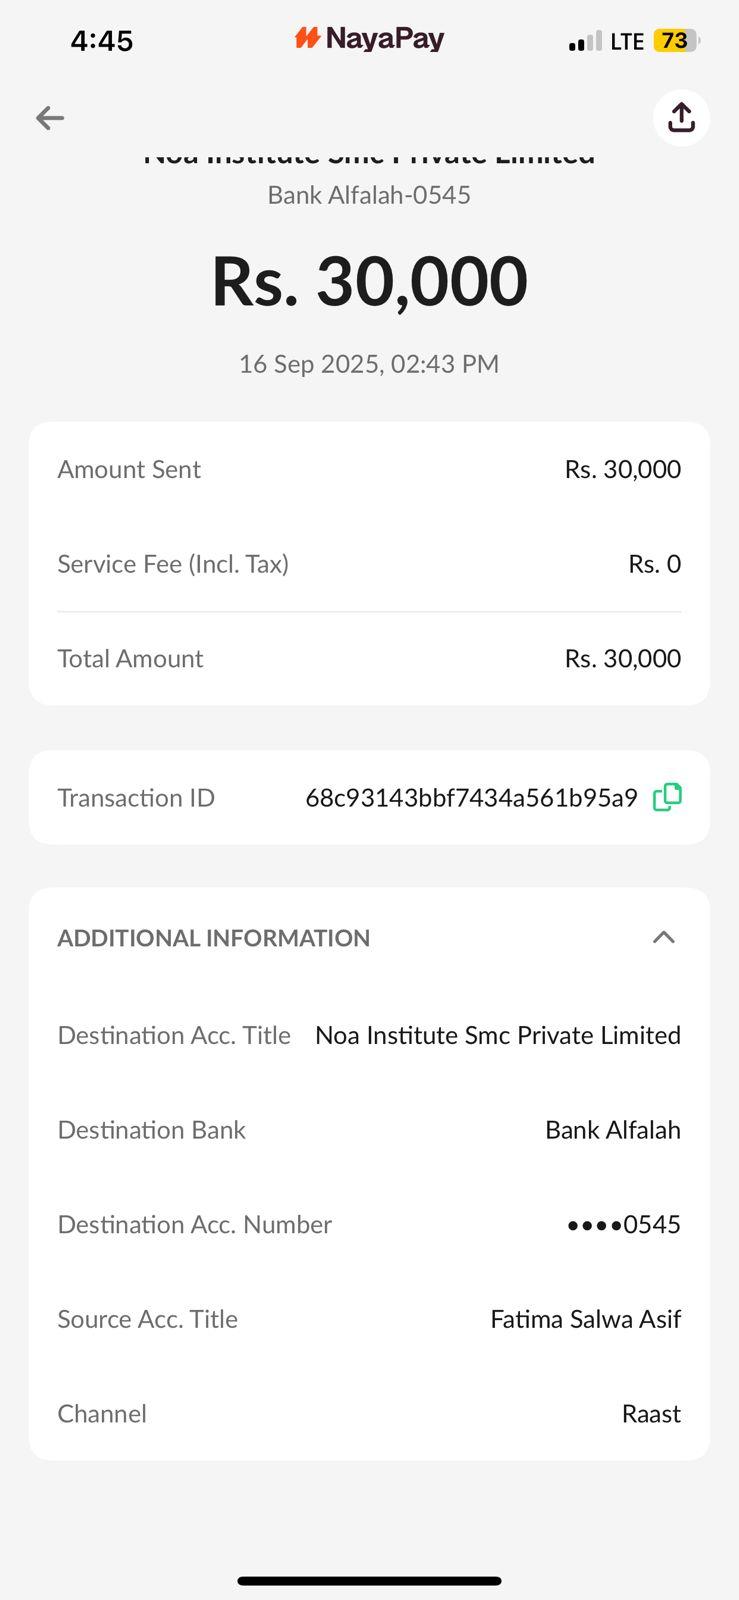Tap the home indicator bar at bottom
Screen dimensions: 739x1600
point(369,1581)
